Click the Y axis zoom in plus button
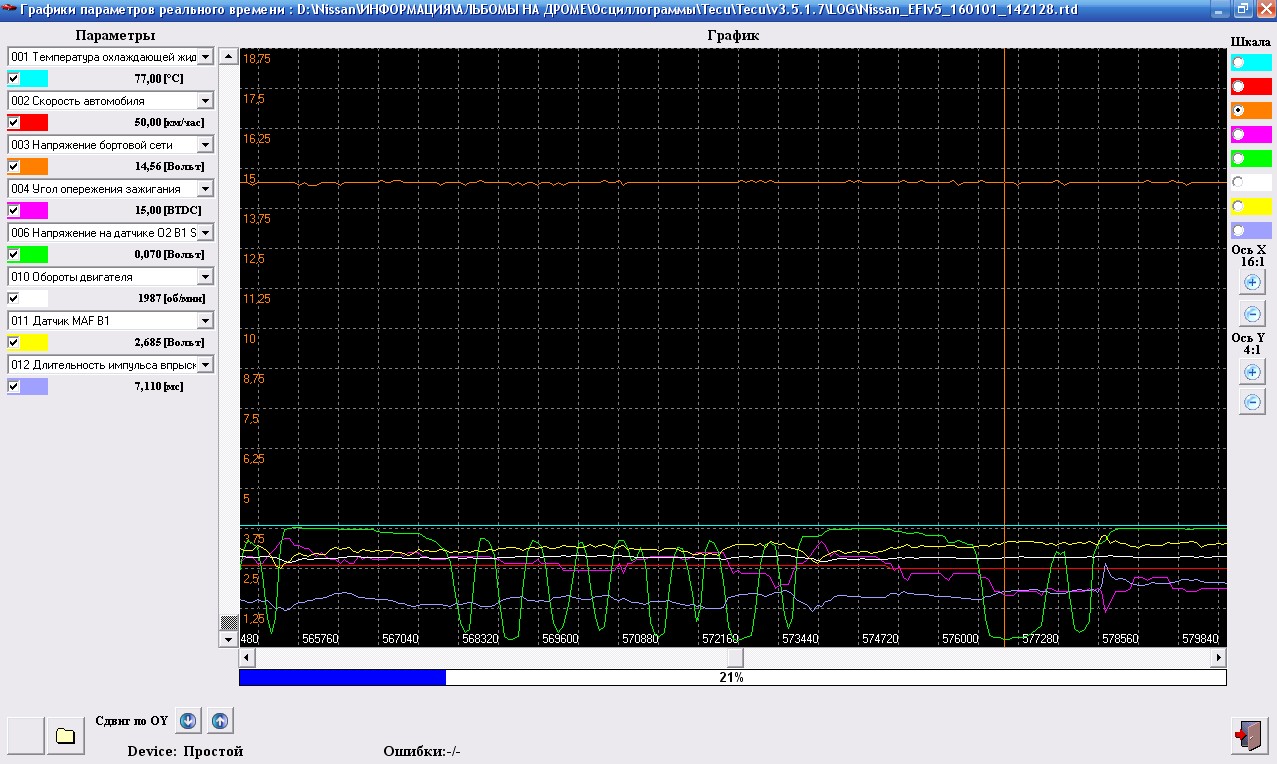 [1251, 372]
